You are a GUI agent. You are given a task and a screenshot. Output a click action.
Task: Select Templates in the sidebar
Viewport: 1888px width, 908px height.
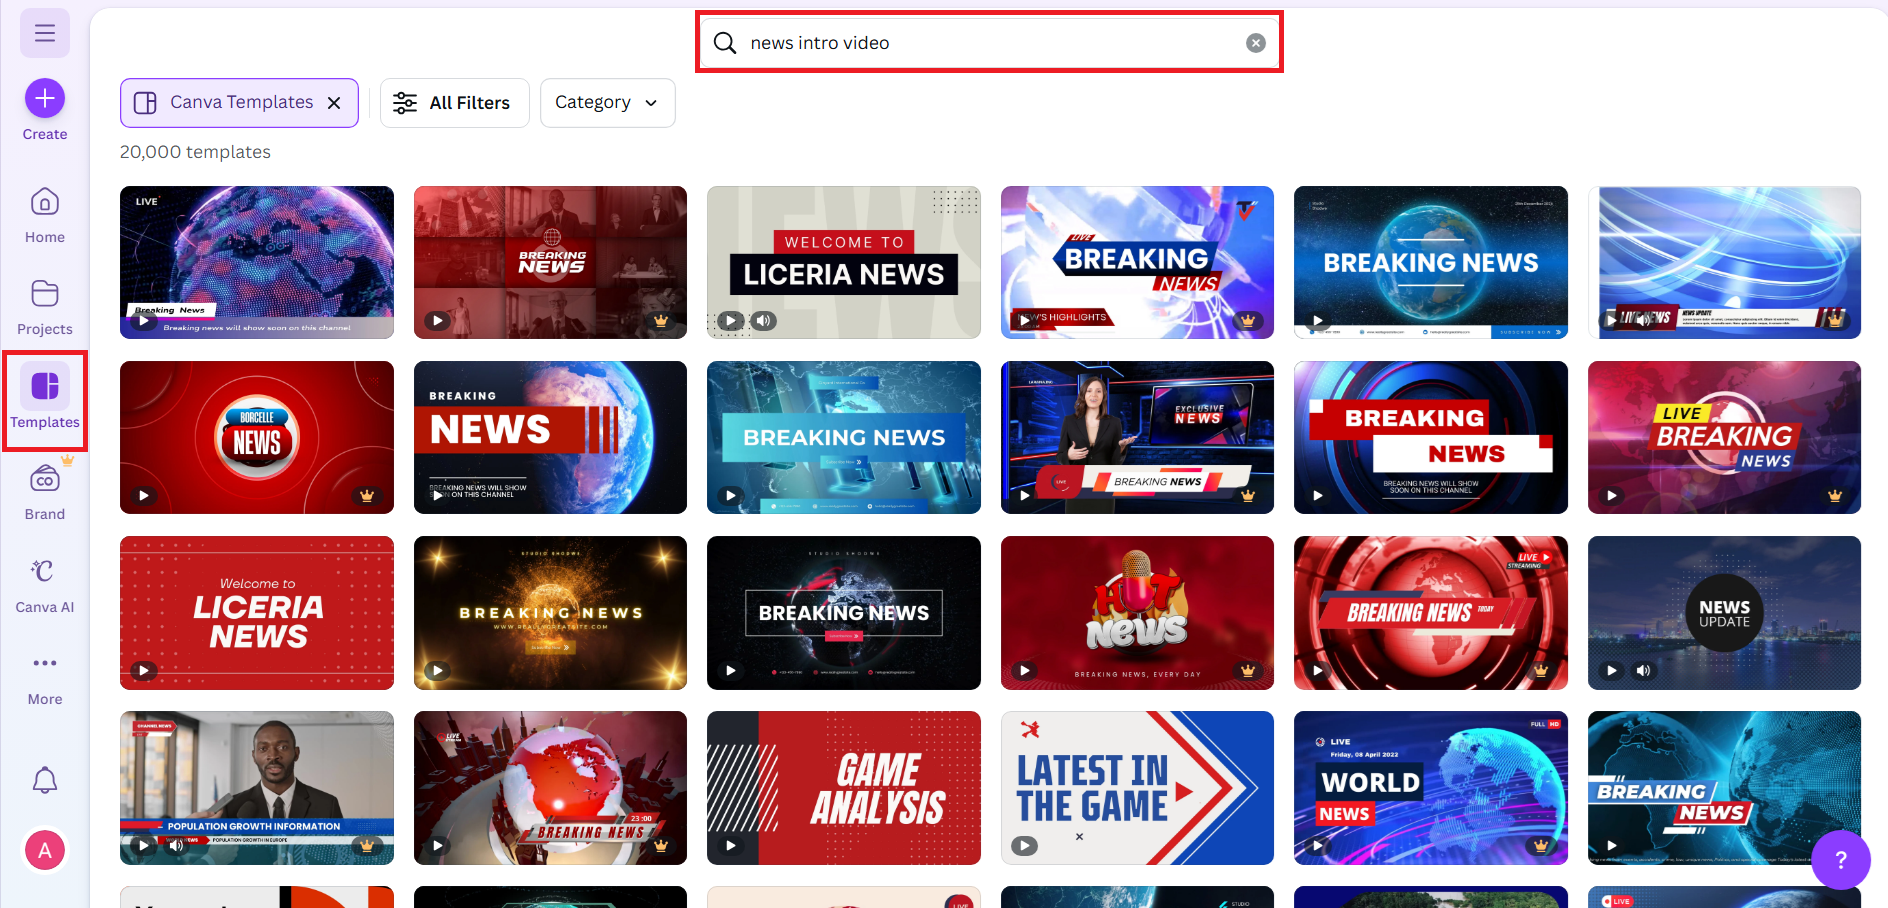coord(45,399)
